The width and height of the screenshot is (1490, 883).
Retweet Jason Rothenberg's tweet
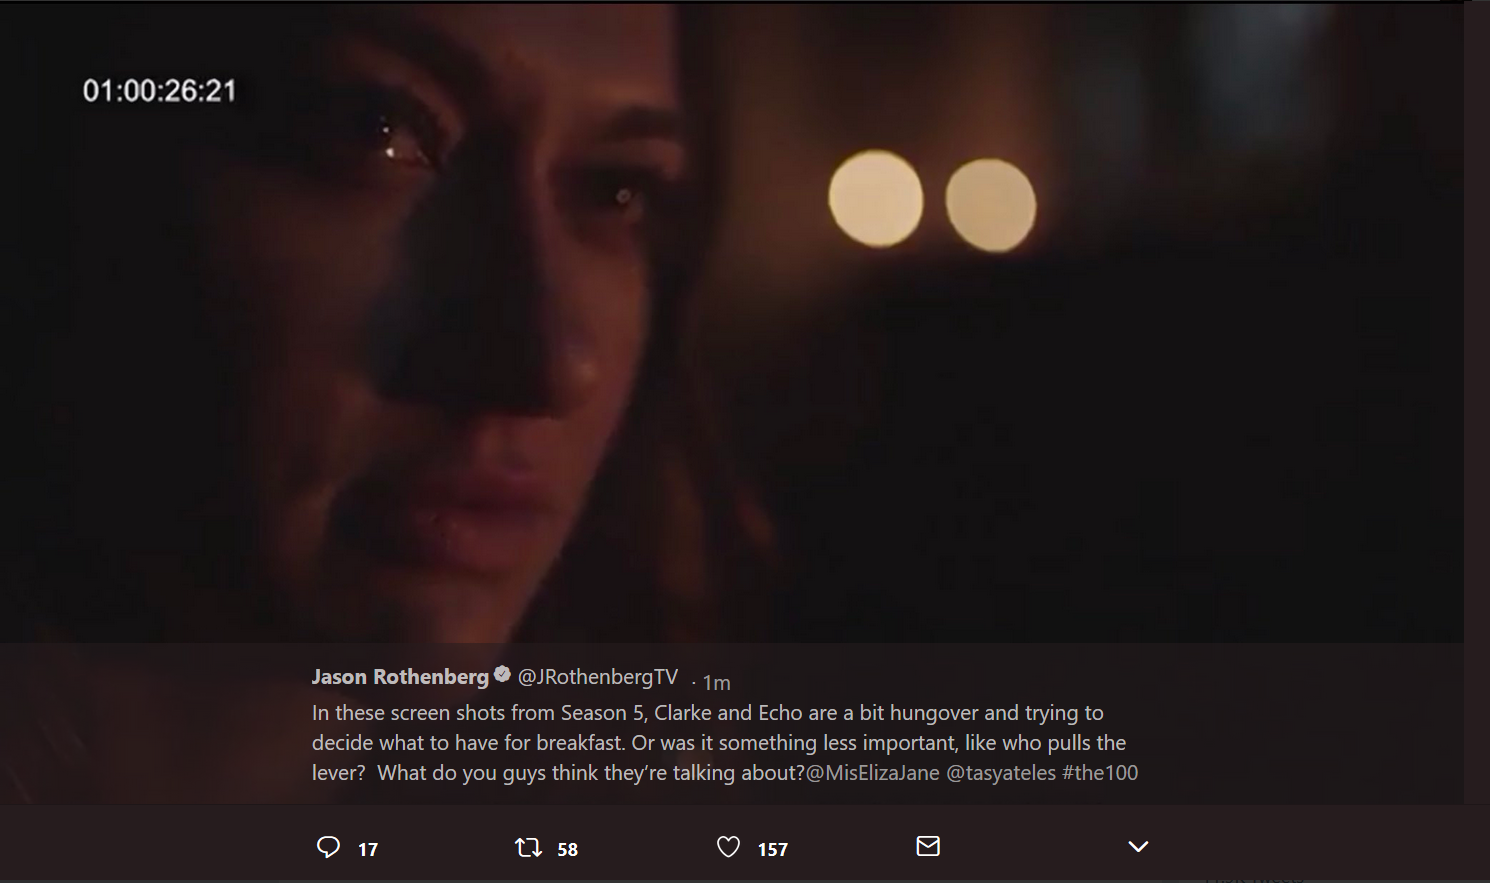tap(528, 848)
